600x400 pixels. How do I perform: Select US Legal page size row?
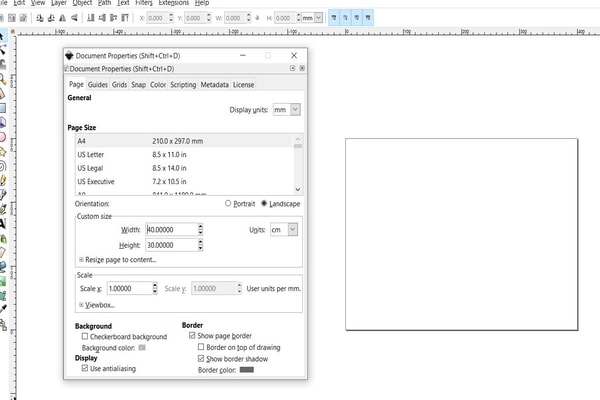pos(184,168)
